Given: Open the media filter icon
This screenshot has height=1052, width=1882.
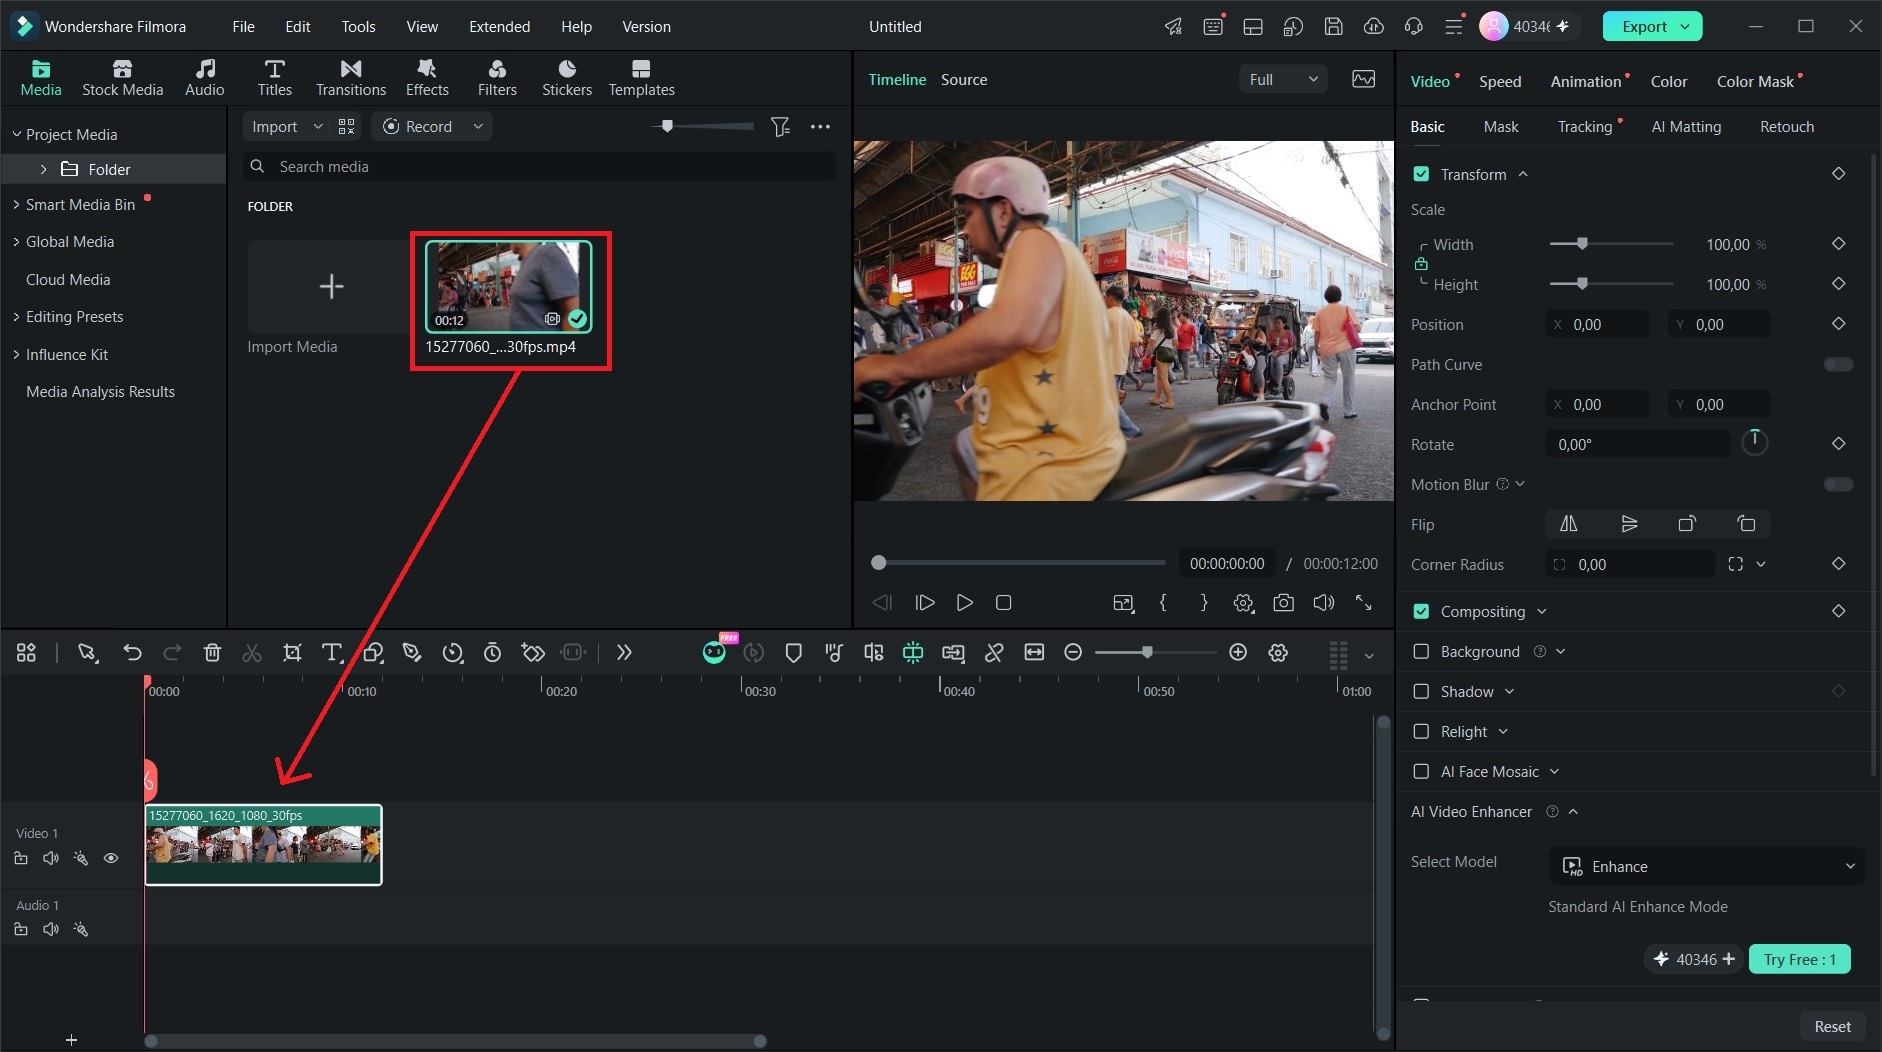Looking at the screenshot, I should (x=780, y=127).
